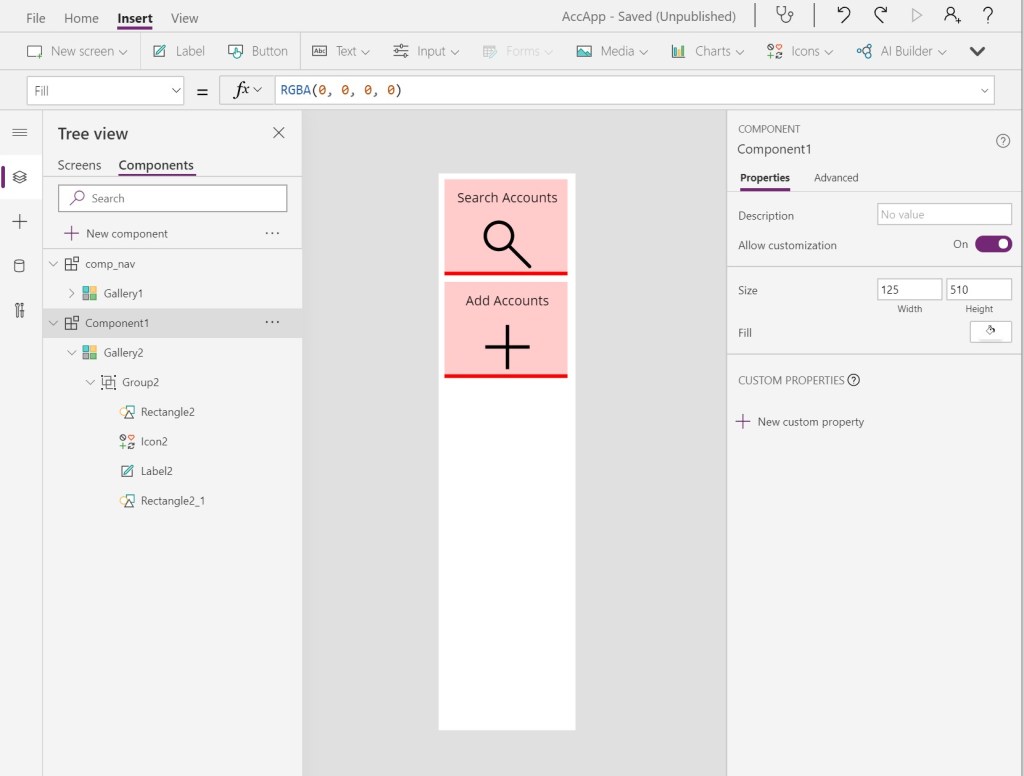This screenshot has width=1024, height=776.
Task: Open the Share user icon
Action: click(952, 16)
